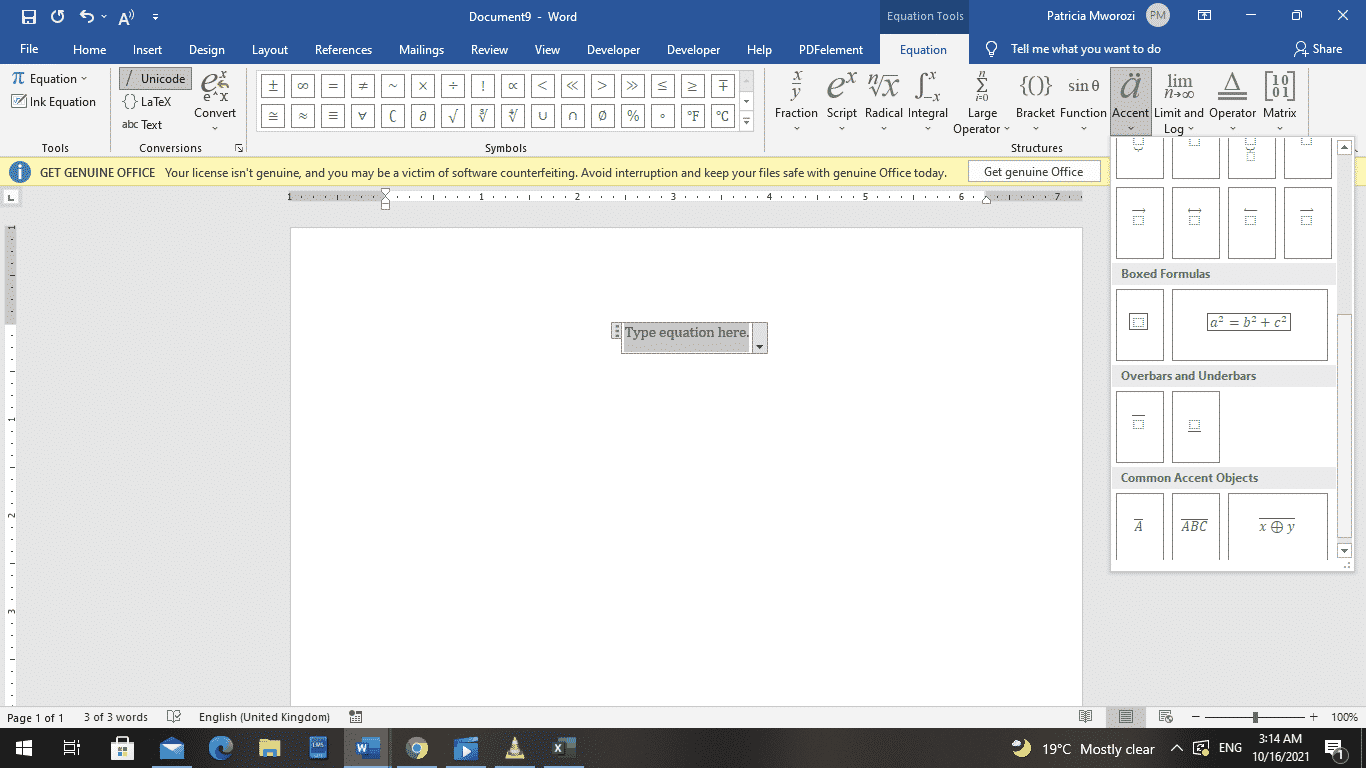Open the Equation gallery dropdown

coord(51,78)
